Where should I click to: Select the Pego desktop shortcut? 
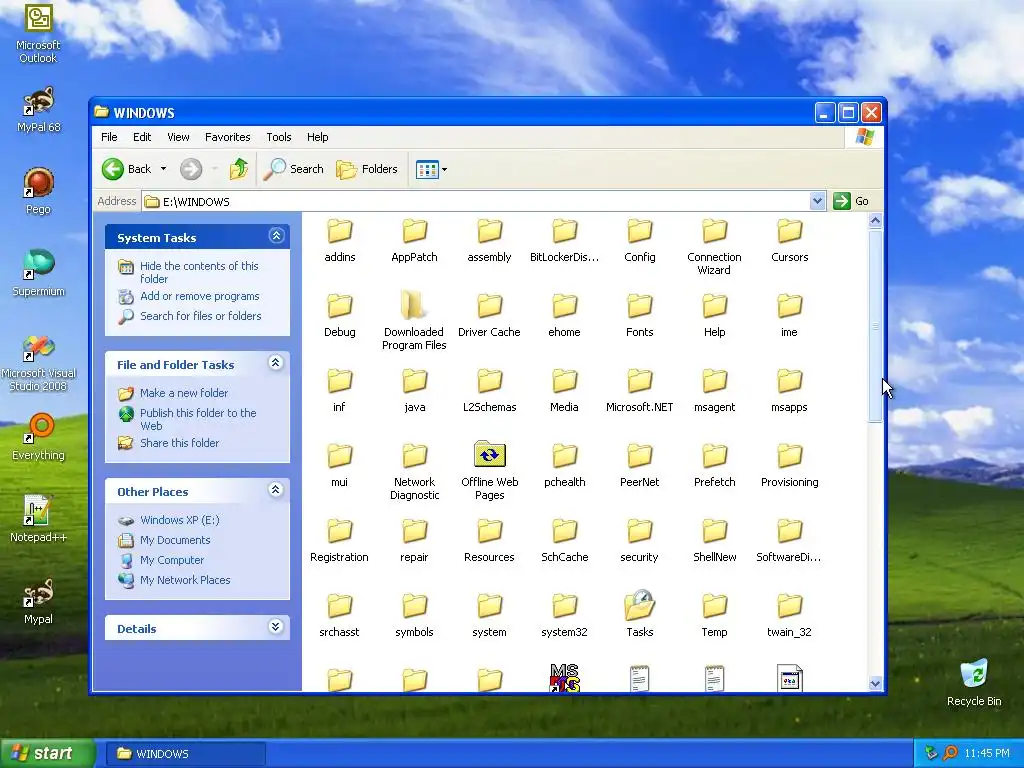click(x=38, y=191)
